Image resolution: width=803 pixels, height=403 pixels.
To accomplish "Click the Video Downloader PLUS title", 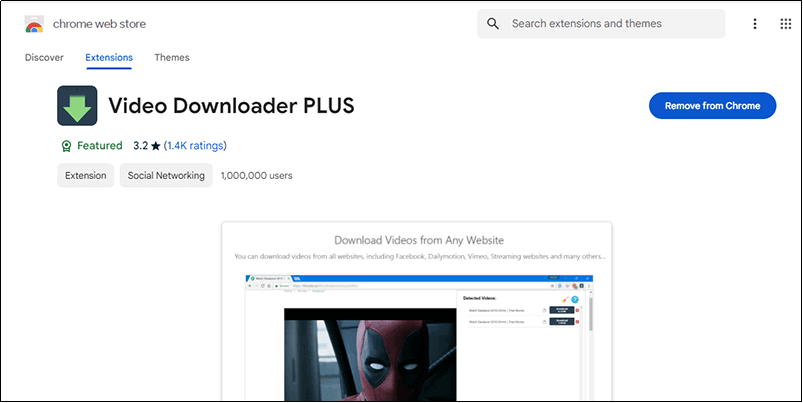I will coord(231,105).
